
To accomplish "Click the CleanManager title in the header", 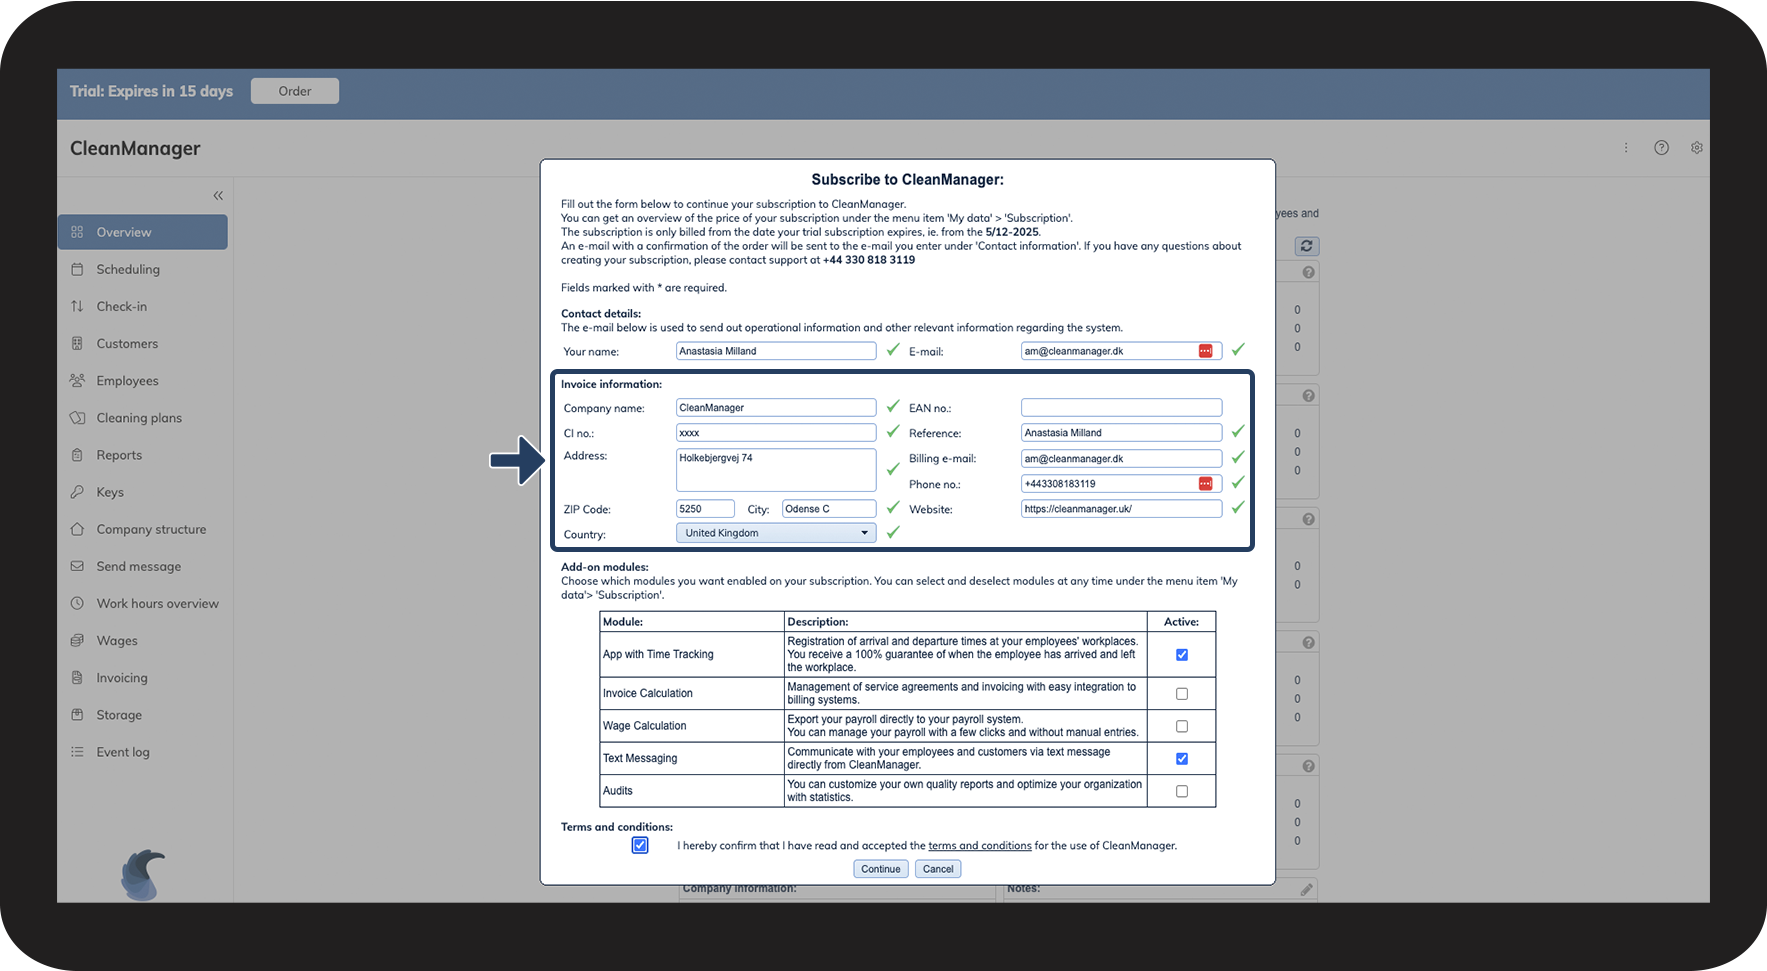I will 135,149.
